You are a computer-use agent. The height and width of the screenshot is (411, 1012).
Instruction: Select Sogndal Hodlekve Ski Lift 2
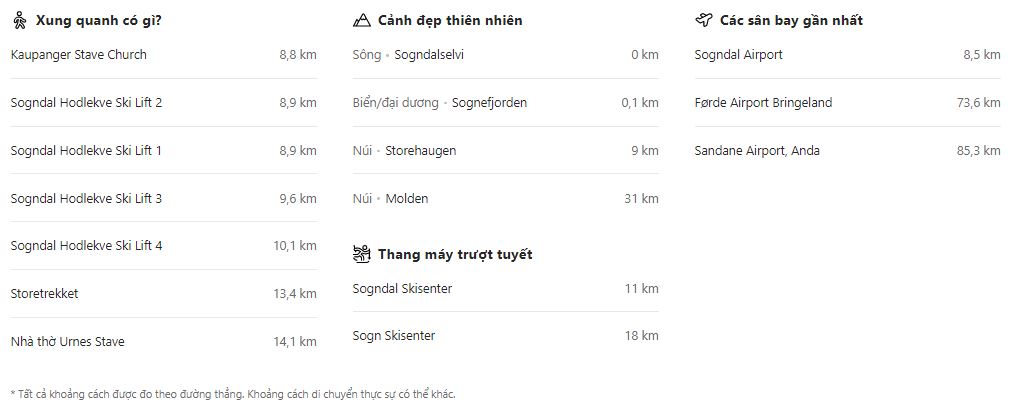[164, 103]
